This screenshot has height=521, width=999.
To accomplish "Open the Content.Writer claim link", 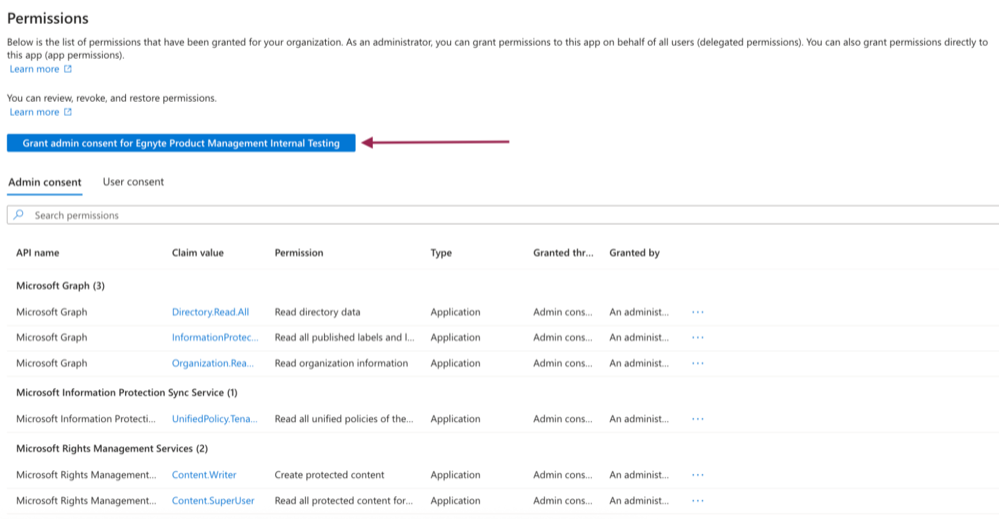I will click(x=204, y=475).
